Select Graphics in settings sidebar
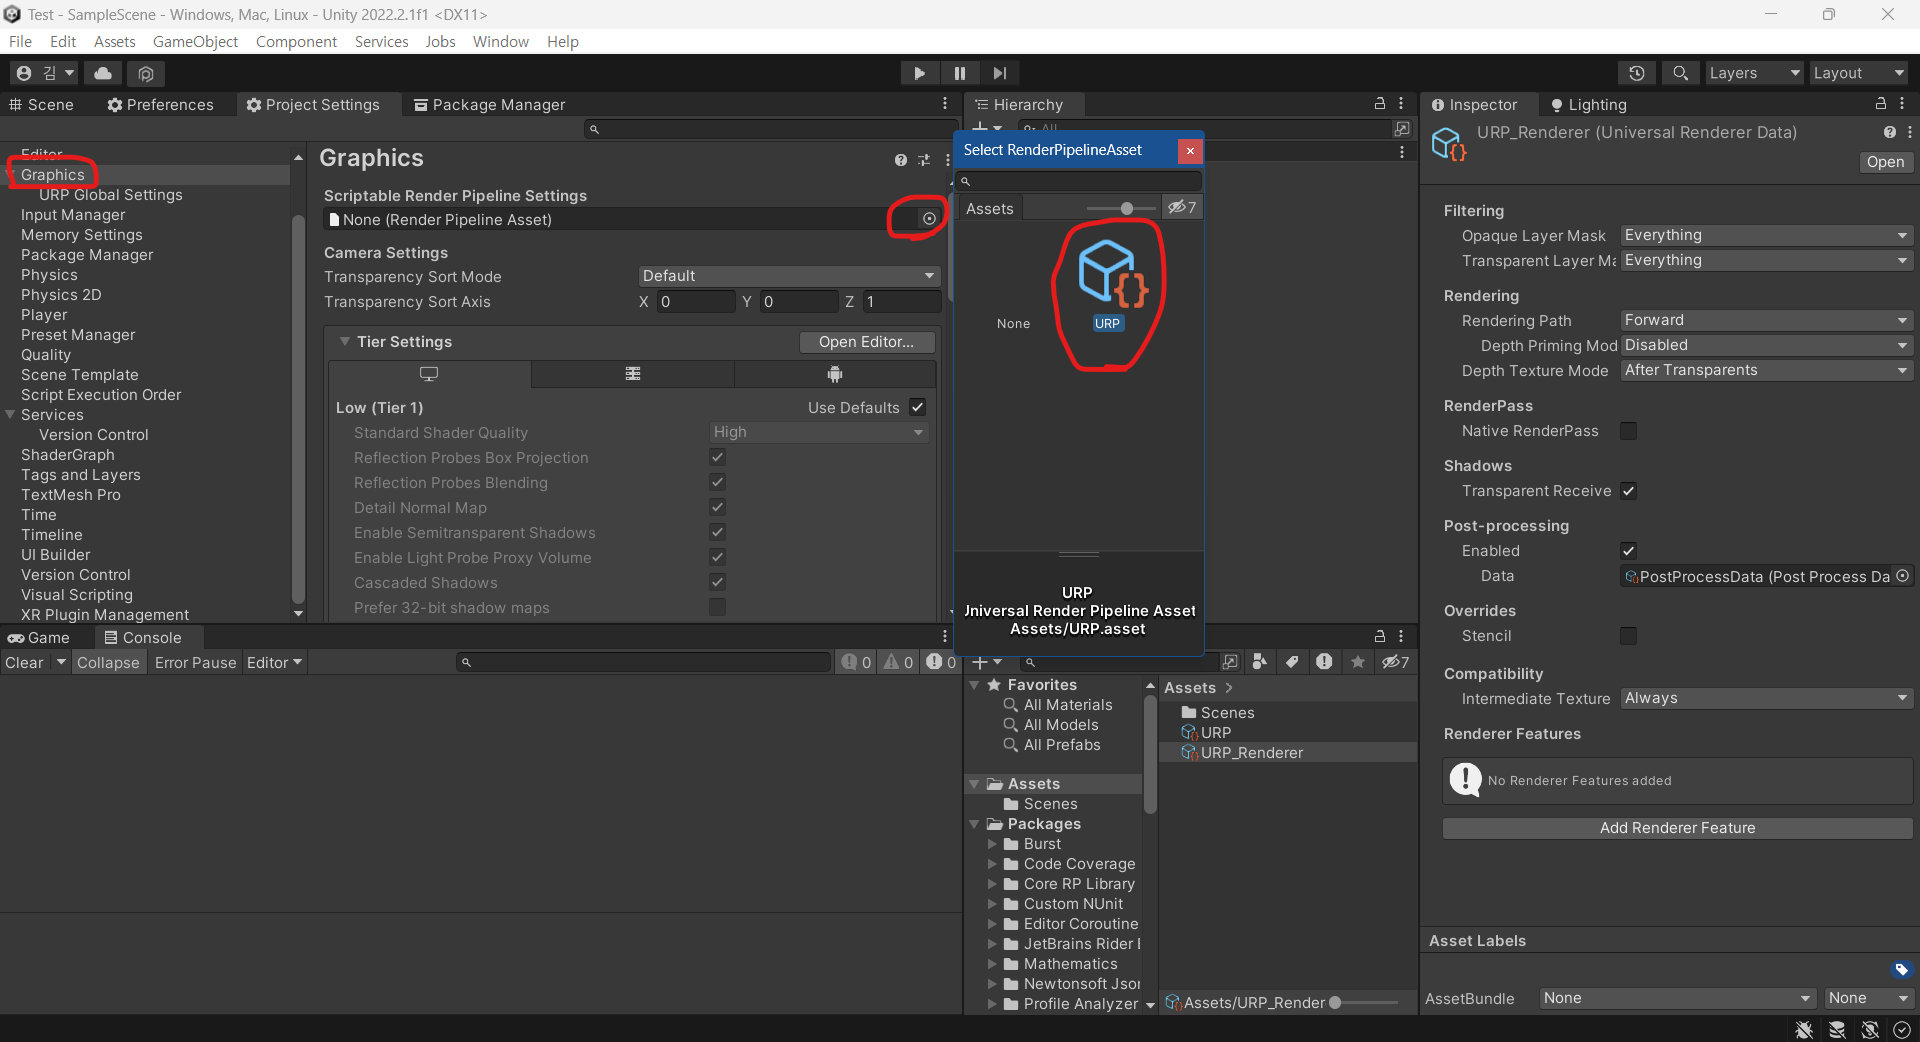The height and width of the screenshot is (1042, 1920). [53, 175]
